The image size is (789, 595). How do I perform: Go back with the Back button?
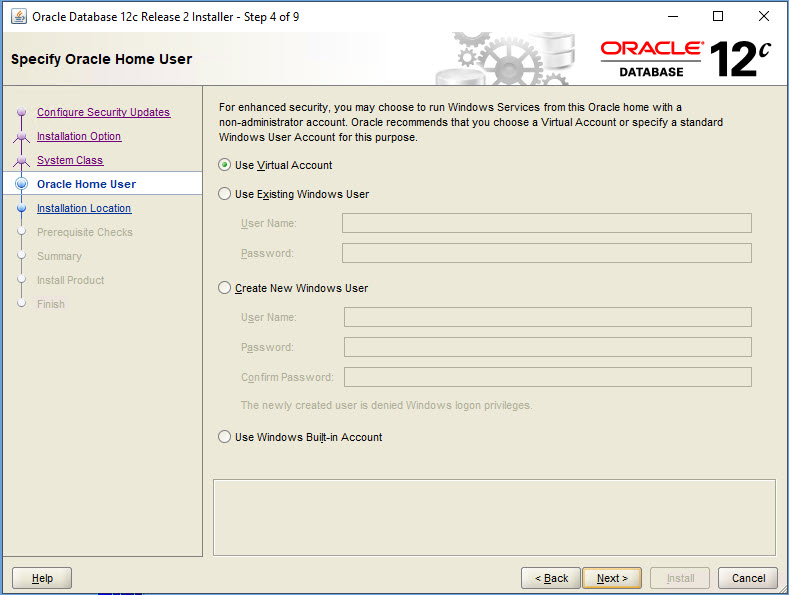551,578
